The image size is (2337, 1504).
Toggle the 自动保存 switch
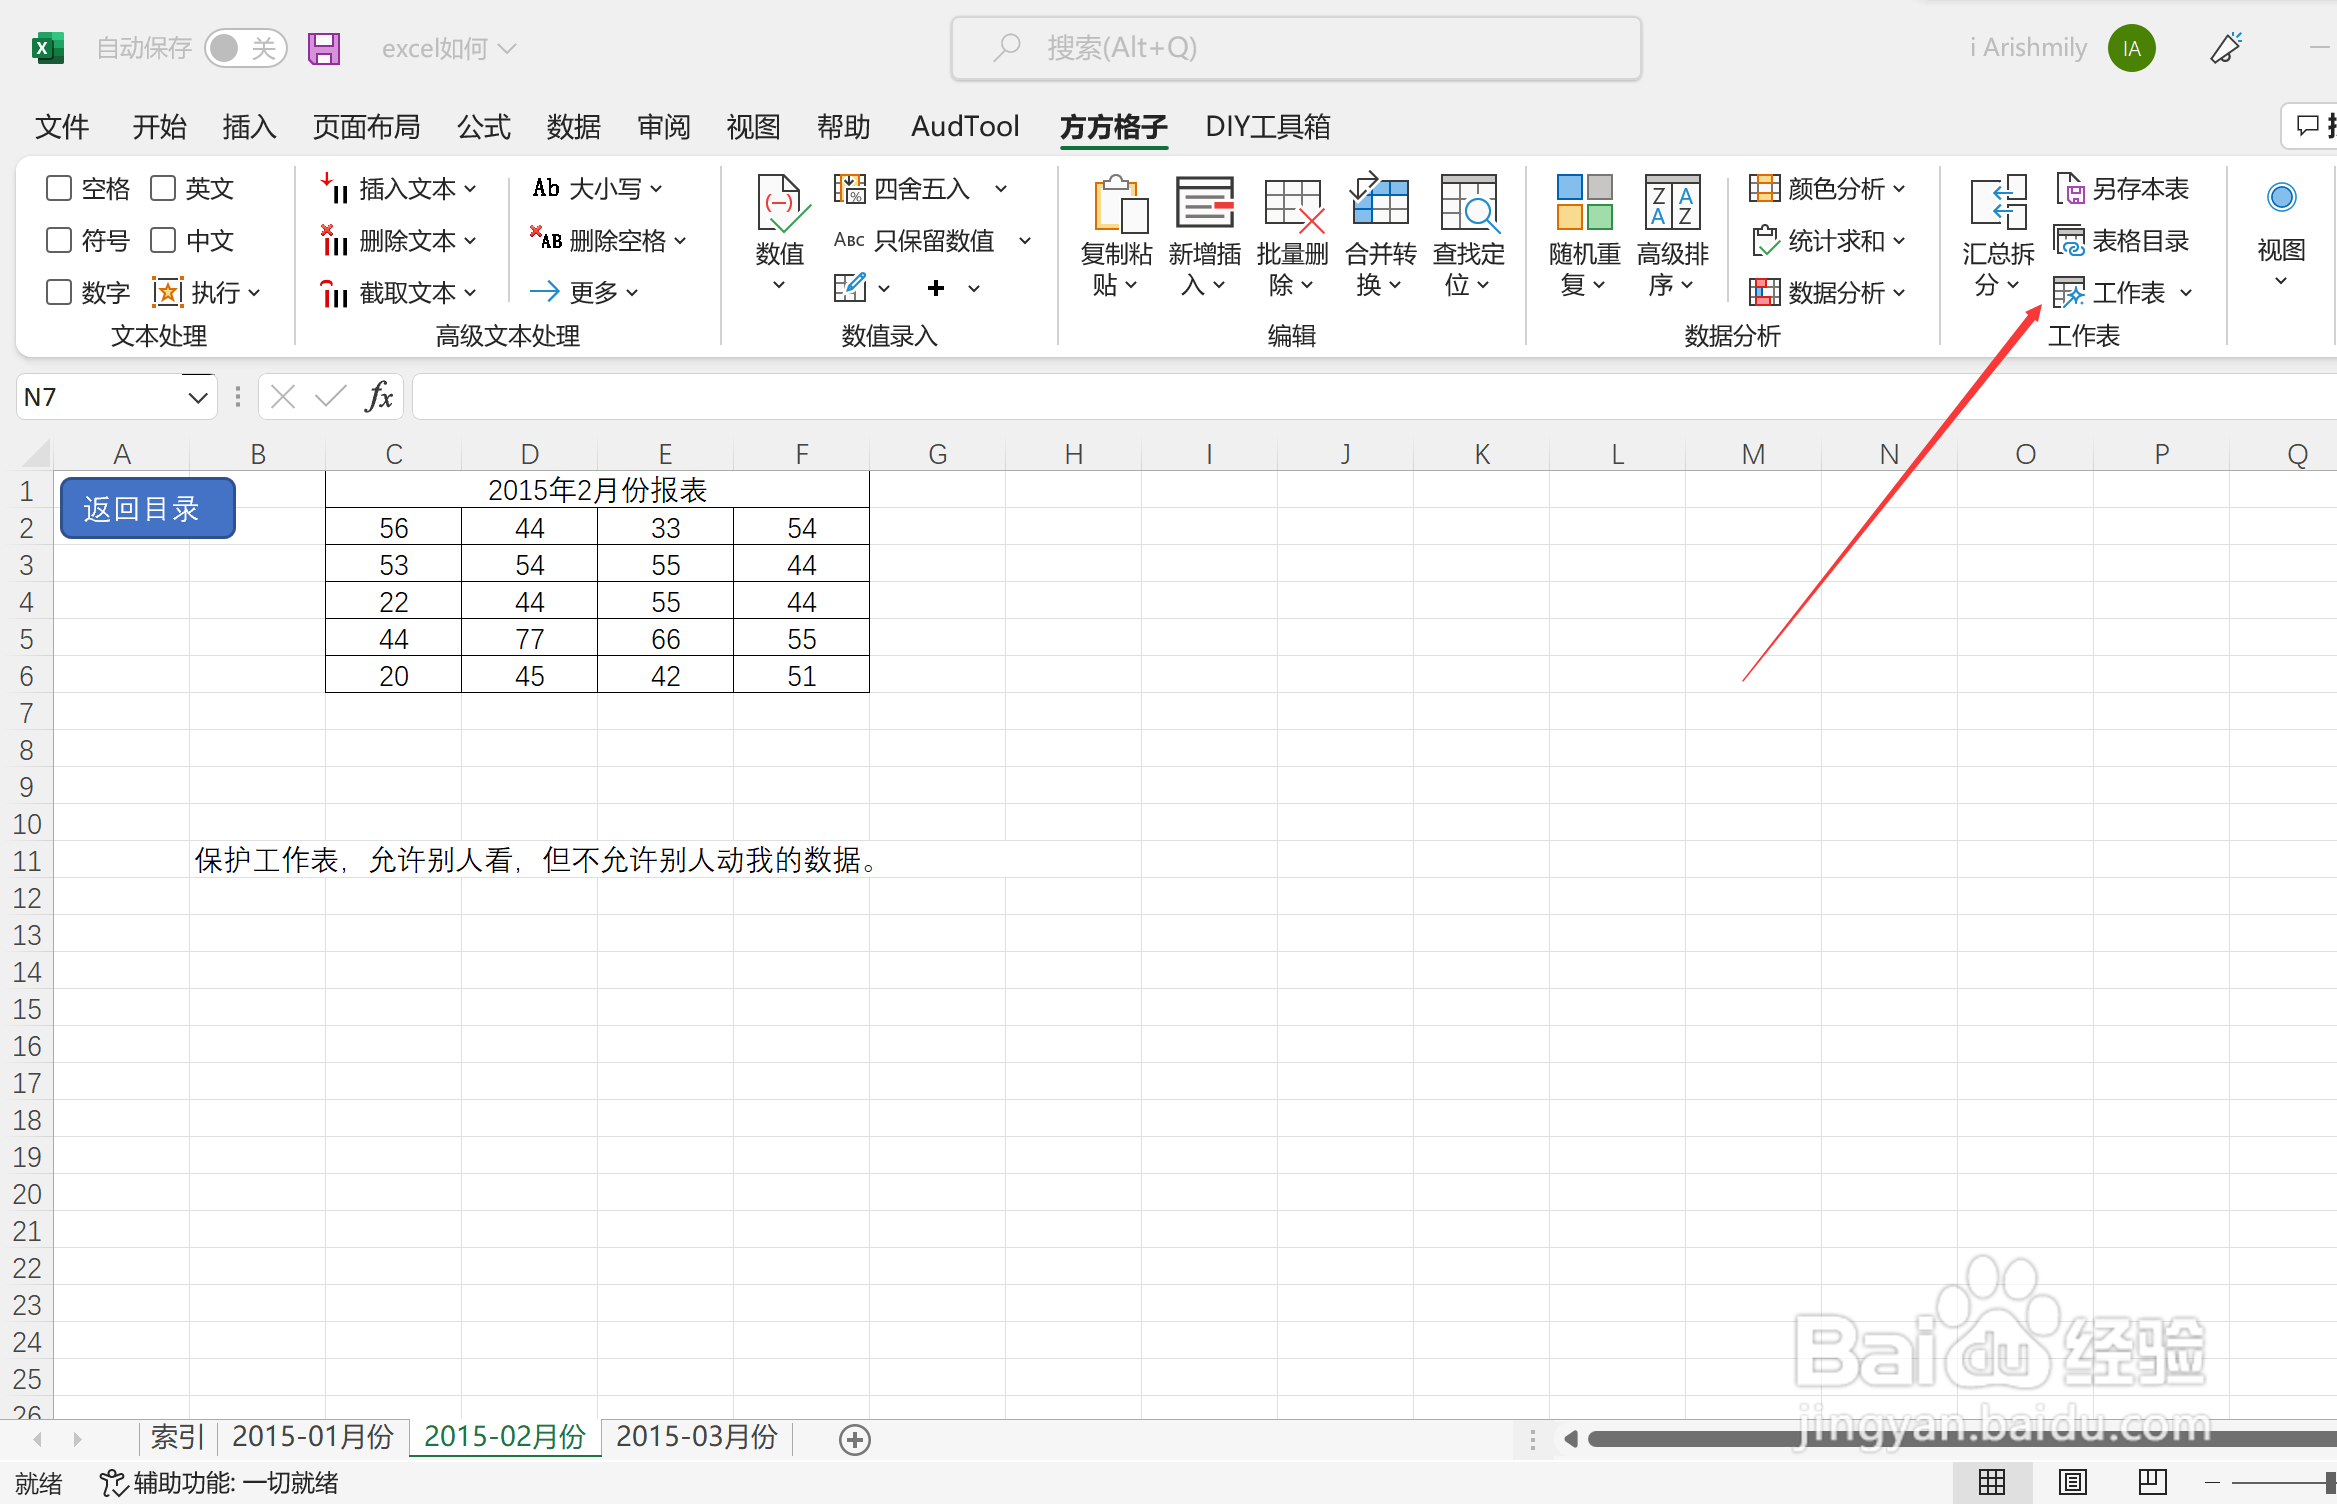(245, 48)
